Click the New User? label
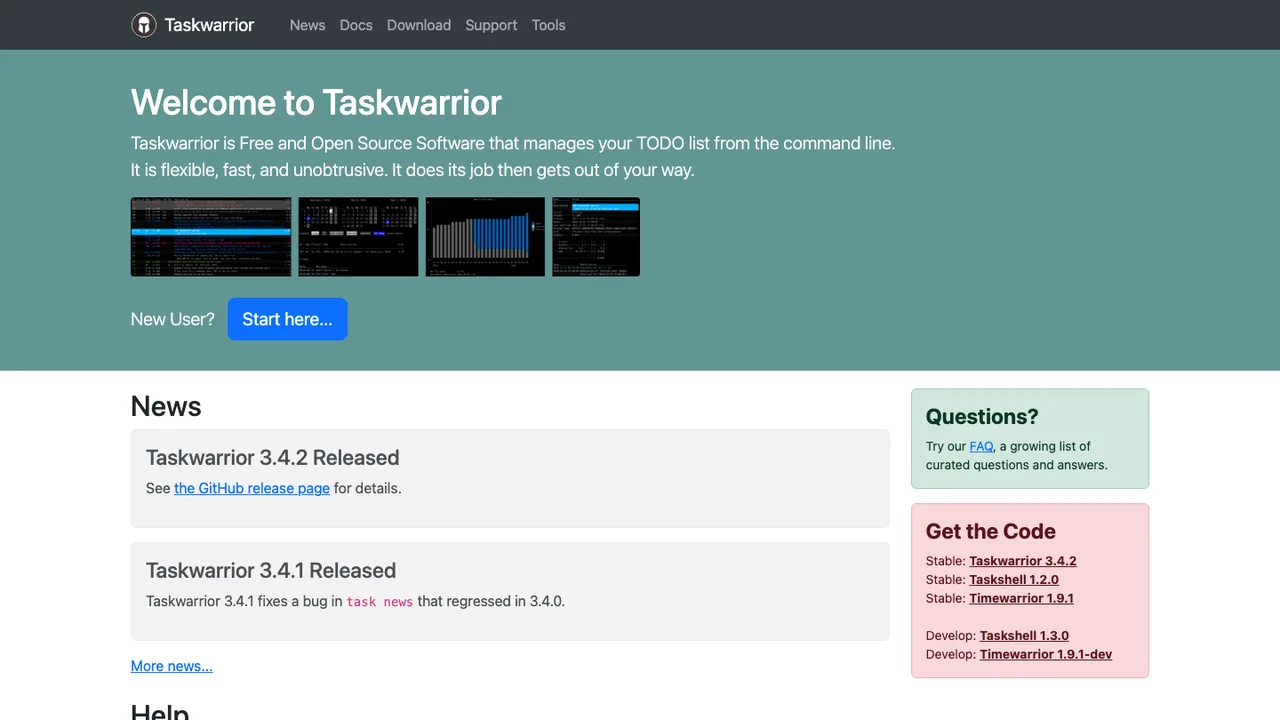The width and height of the screenshot is (1280, 720). click(x=173, y=319)
